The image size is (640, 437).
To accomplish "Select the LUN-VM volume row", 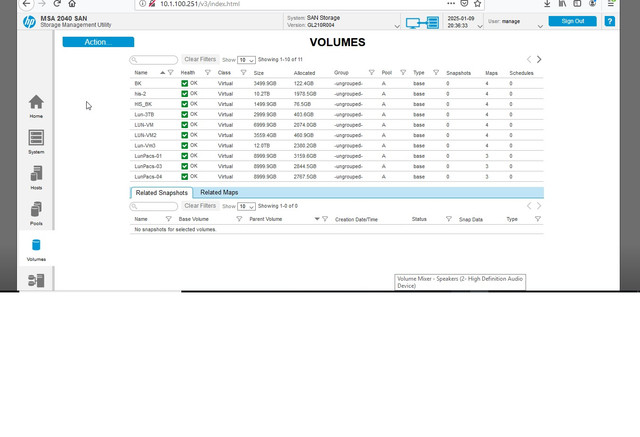I will tap(336, 125).
